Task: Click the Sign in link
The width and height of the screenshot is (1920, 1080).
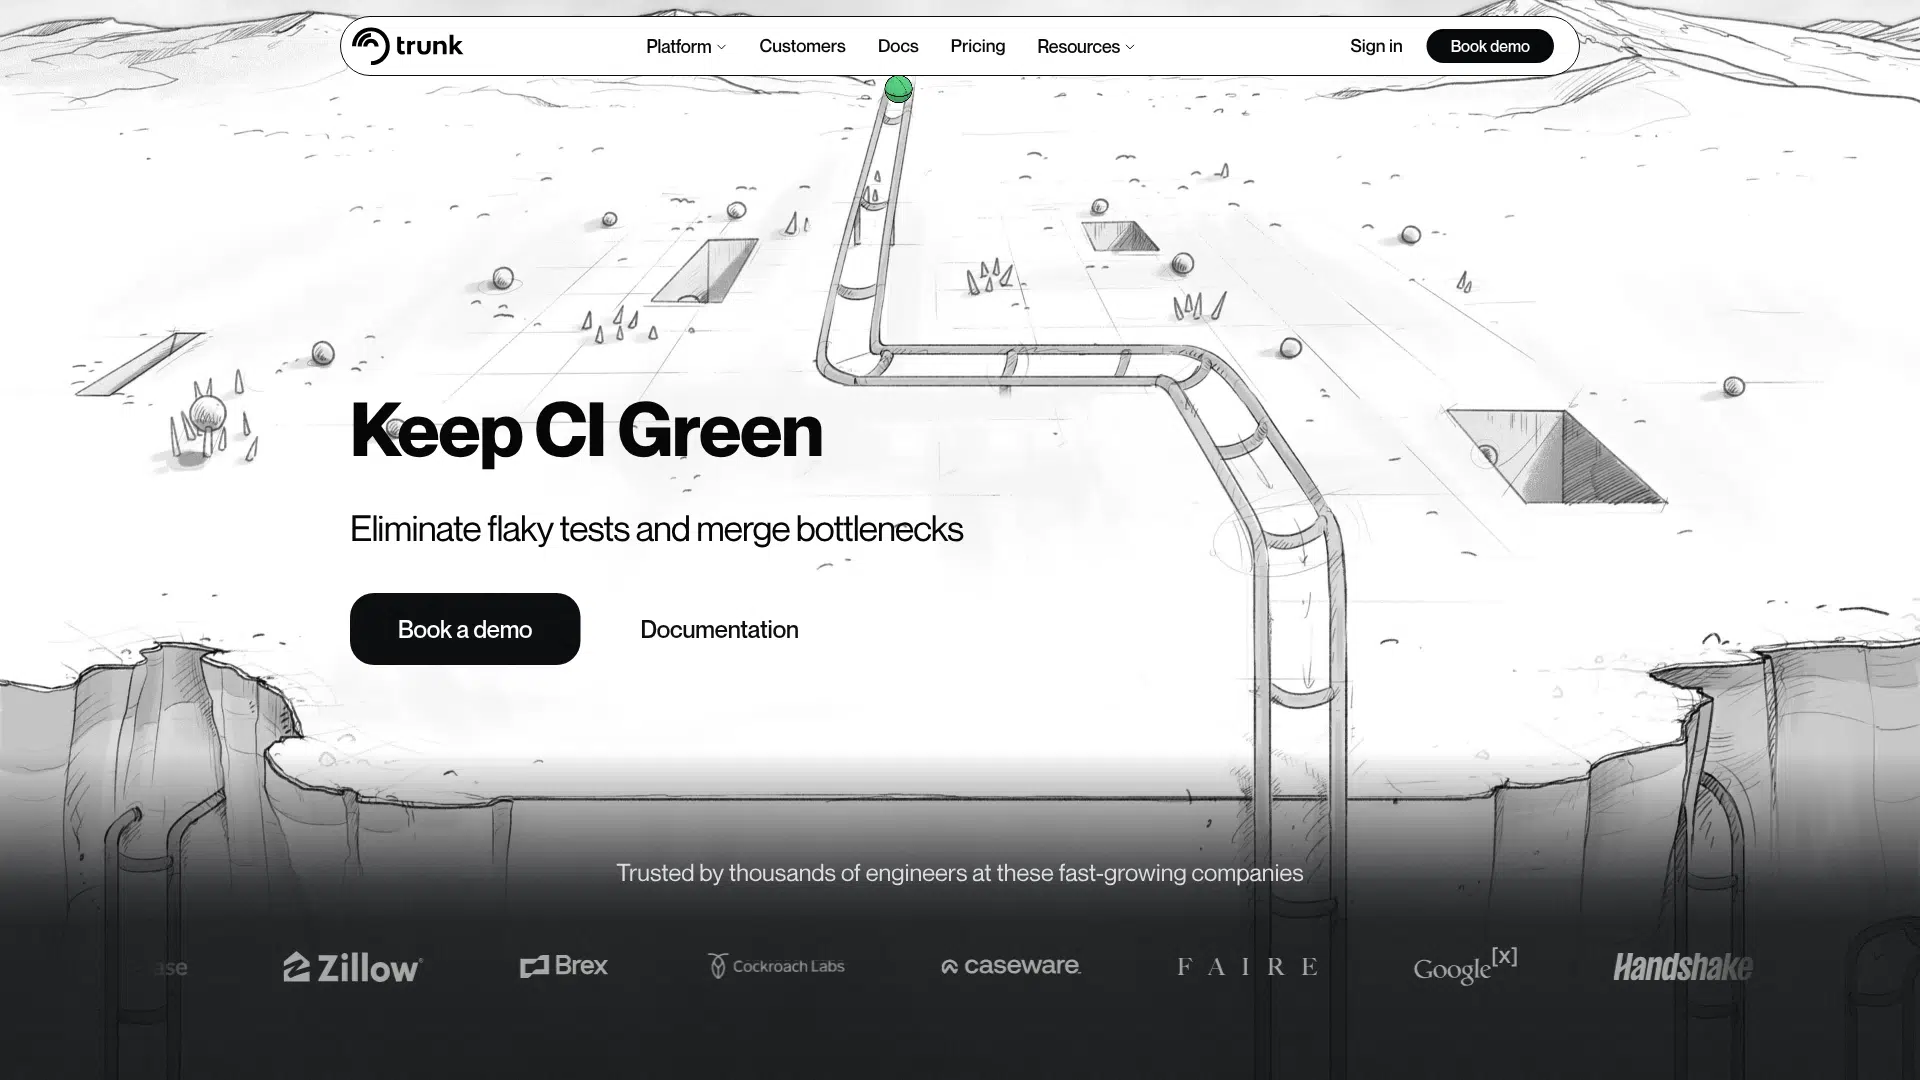Action: 1376,46
